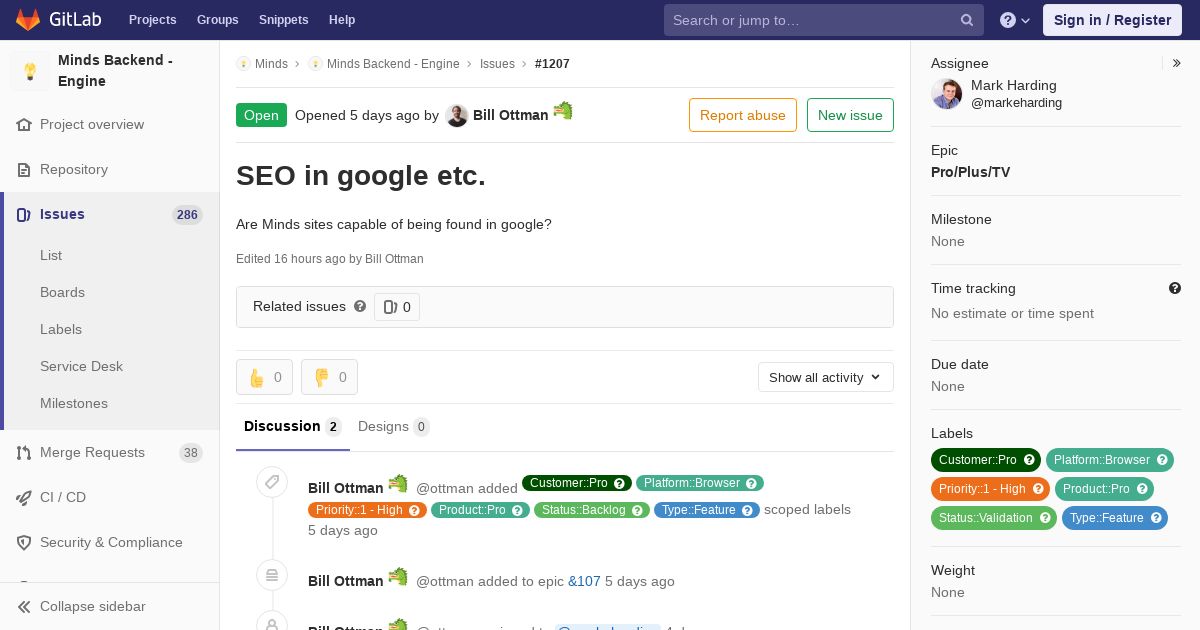This screenshot has width=1200, height=630.
Task: Click the epic-added timeline icon
Action: pos(272,575)
